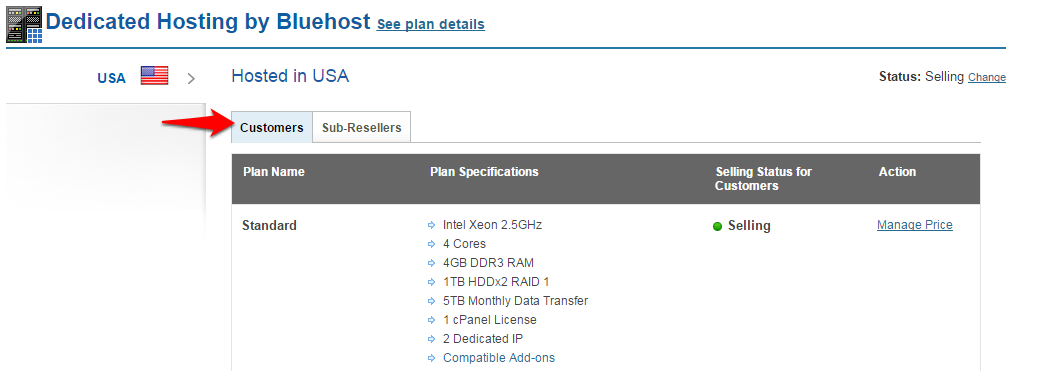Expand the chevron arrow next to the USA flag
This screenshot has width=1040, height=371.
[x=191, y=79]
